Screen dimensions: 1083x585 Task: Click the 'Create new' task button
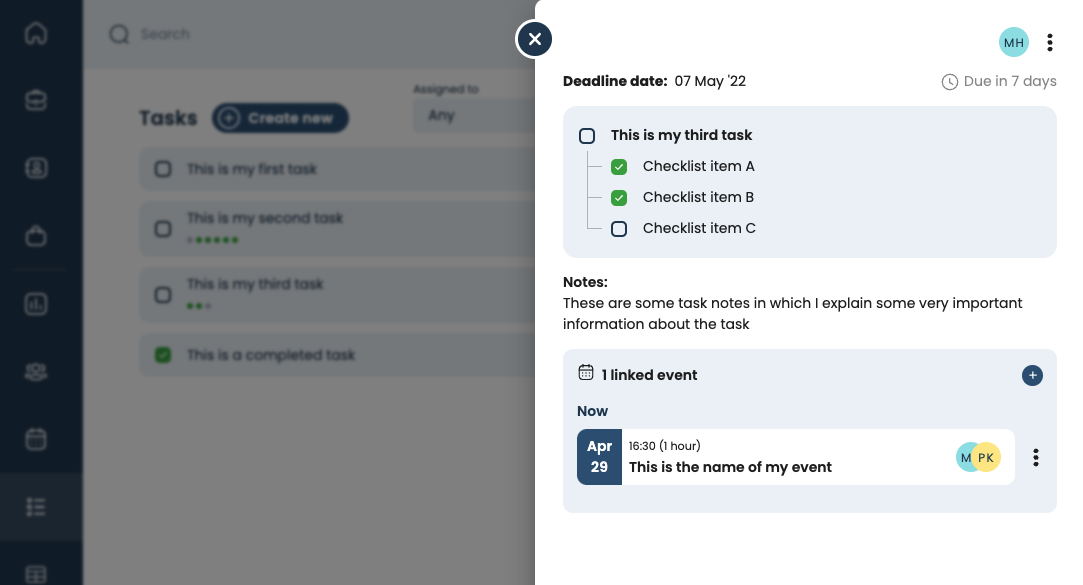coord(280,118)
